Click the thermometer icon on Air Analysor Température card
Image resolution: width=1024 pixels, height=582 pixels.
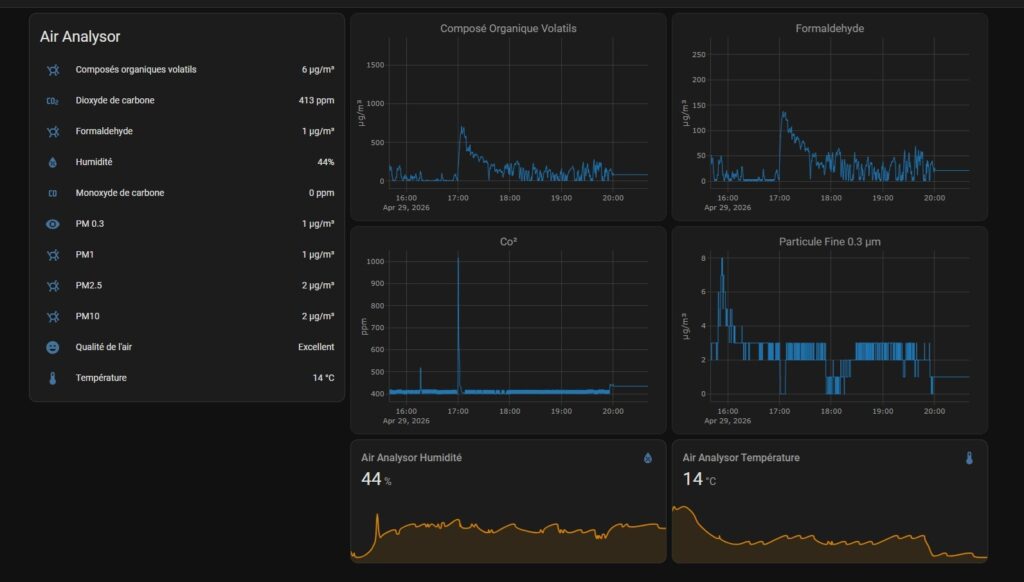click(x=969, y=458)
